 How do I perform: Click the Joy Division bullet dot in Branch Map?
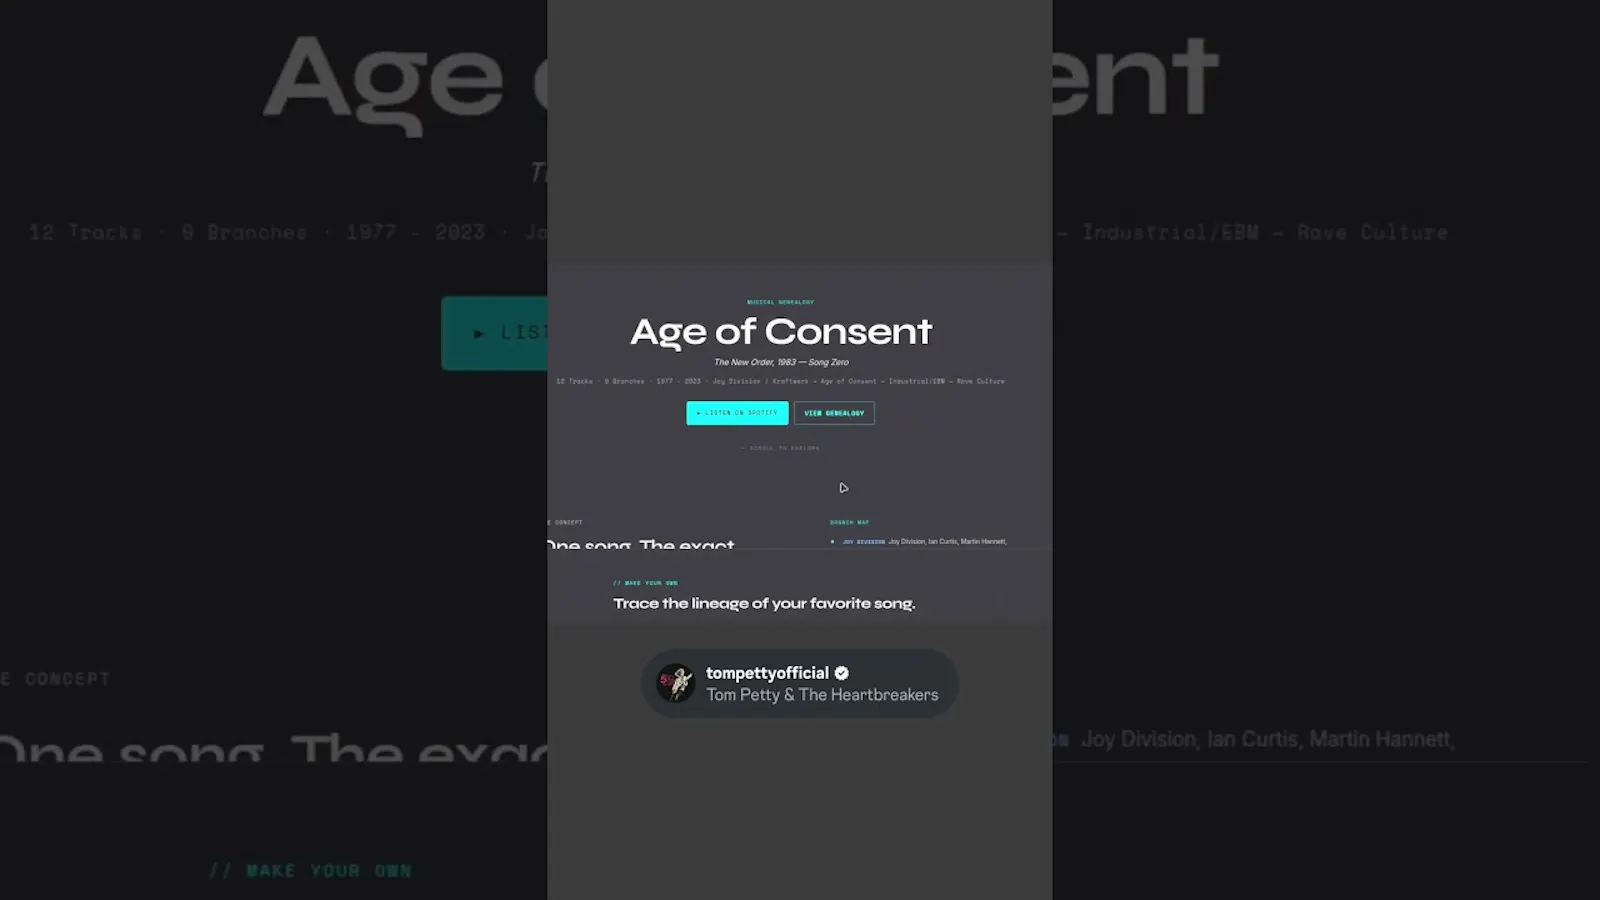pyautogui.click(x=832, y=542)
